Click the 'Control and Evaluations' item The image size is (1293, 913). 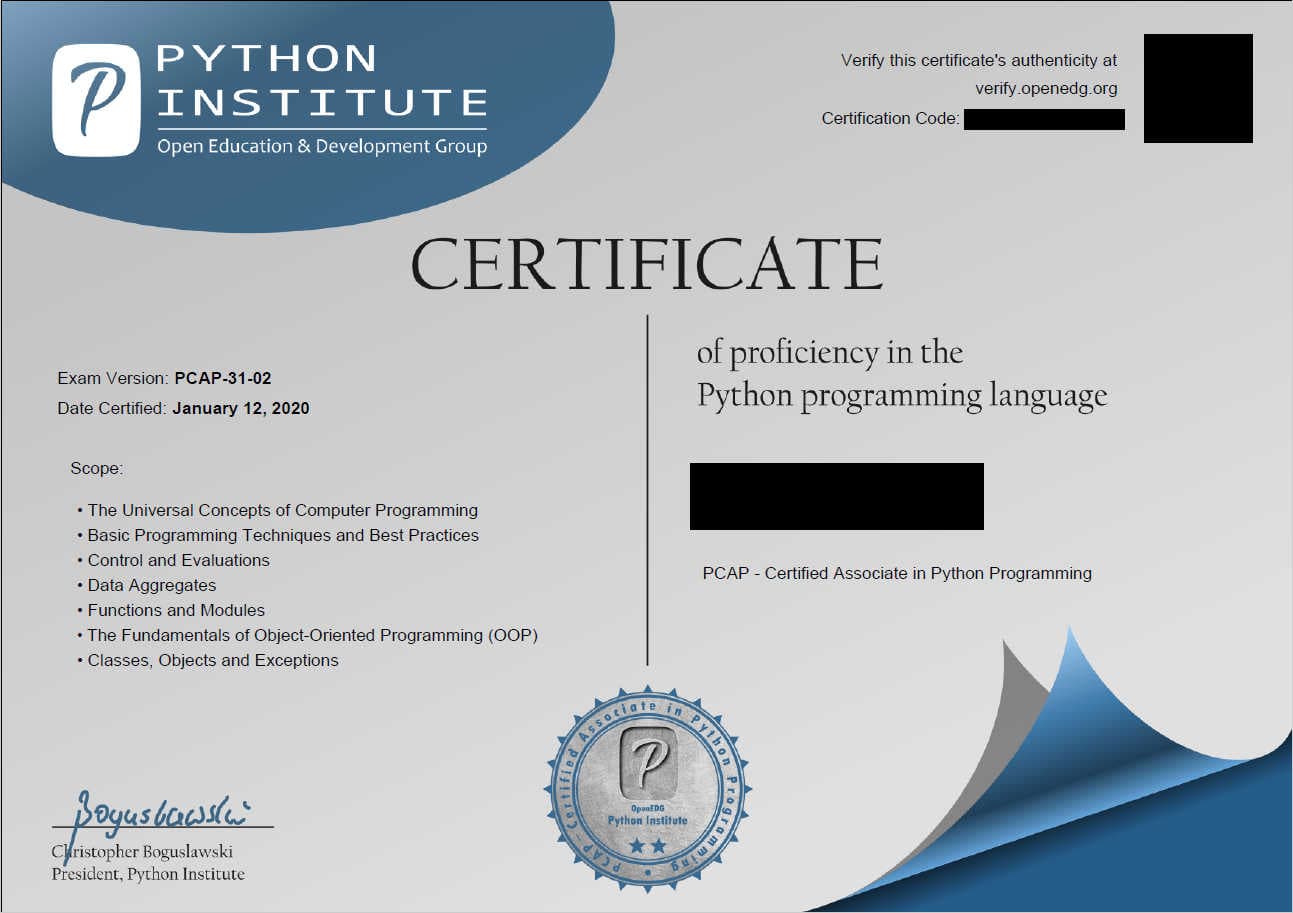pos(179,560)
